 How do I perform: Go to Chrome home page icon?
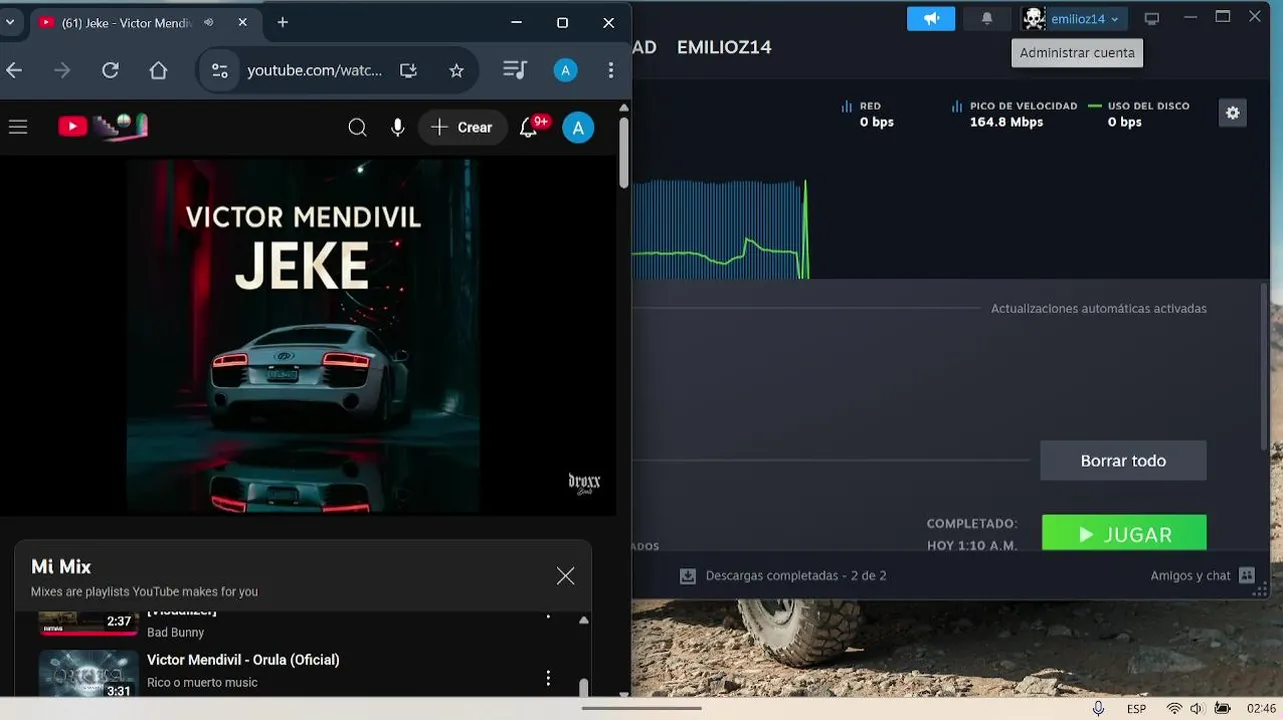[158, 70]
